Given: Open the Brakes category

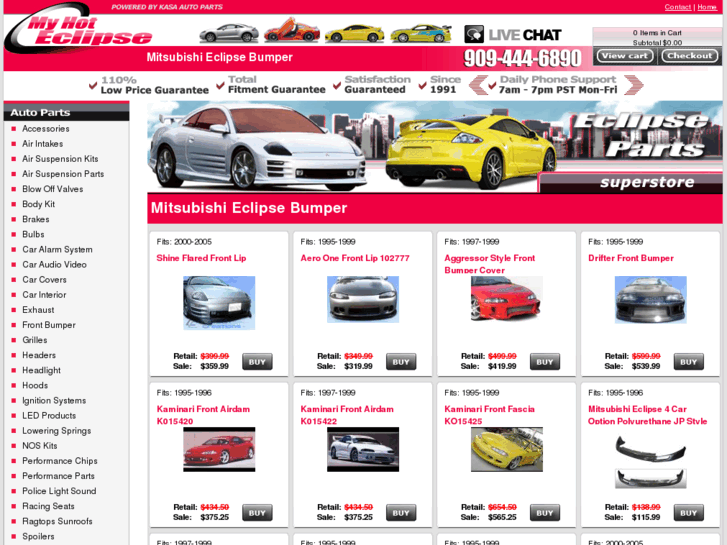Looking at the screenshot, I should pos(36,219).
